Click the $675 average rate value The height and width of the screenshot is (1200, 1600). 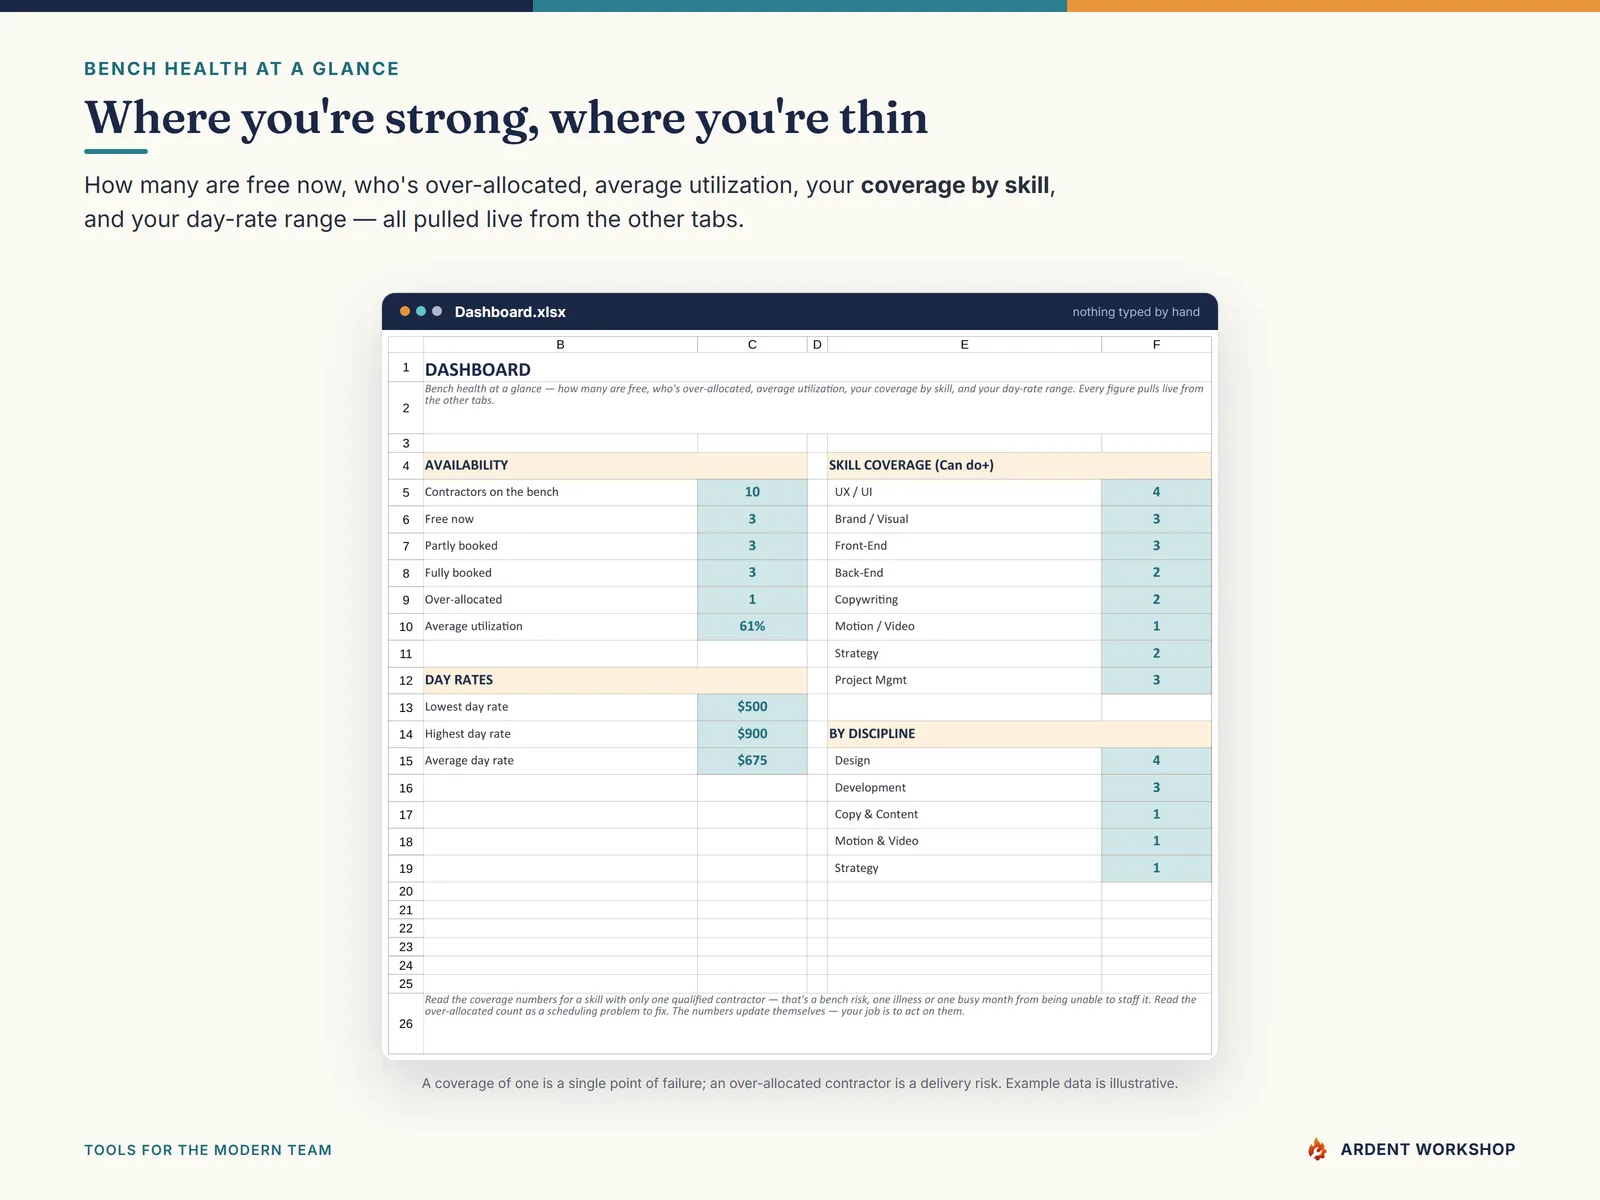click(x=752, y=761)
